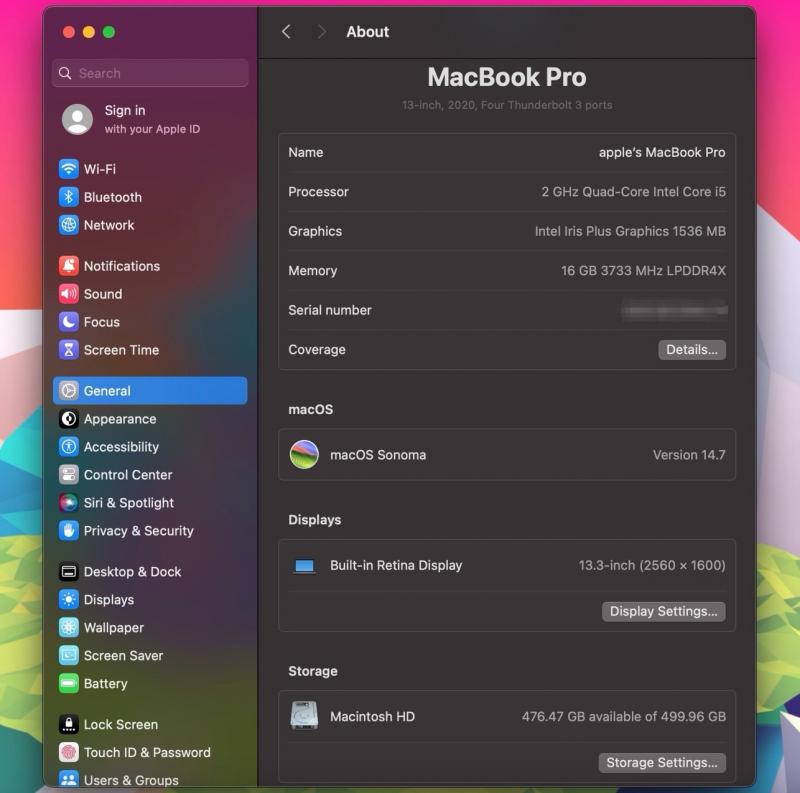Click the Siri & Spotlight icon
The image size is (800, 793).
tap(68, 503)
